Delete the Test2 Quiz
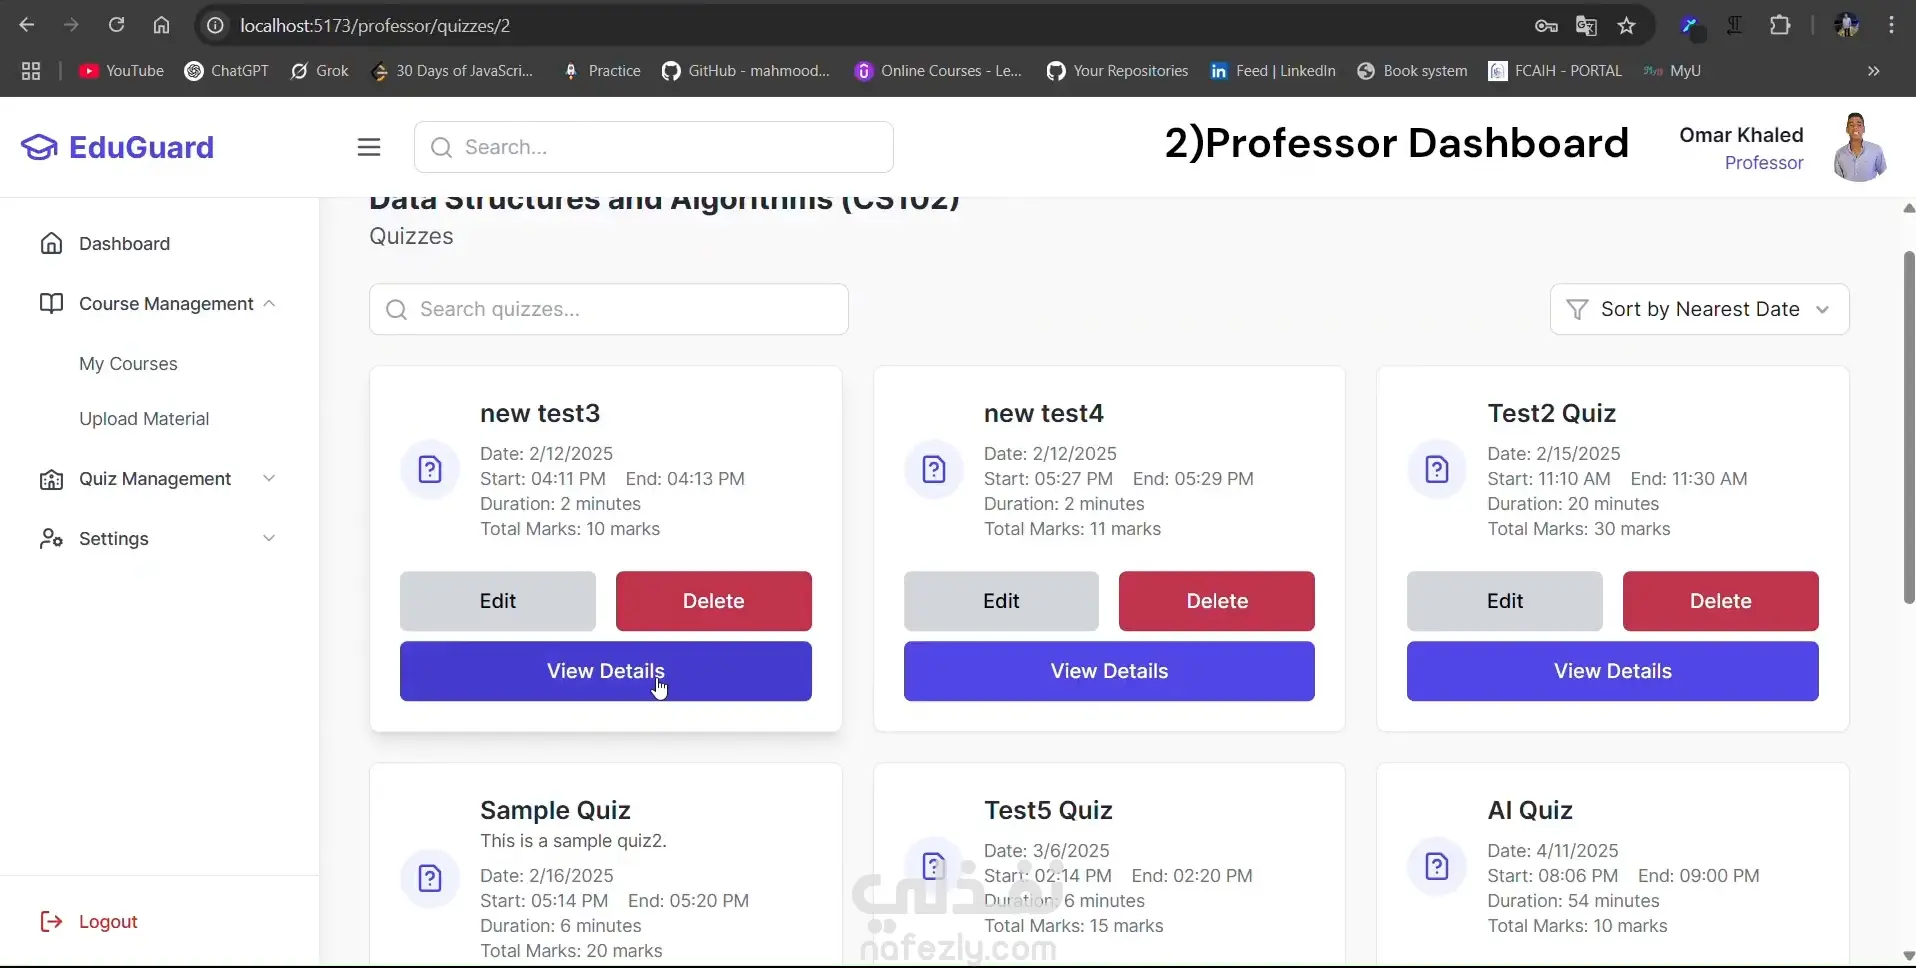The width and height of the screenshot is (1916, 968). tap(1721, 601)
